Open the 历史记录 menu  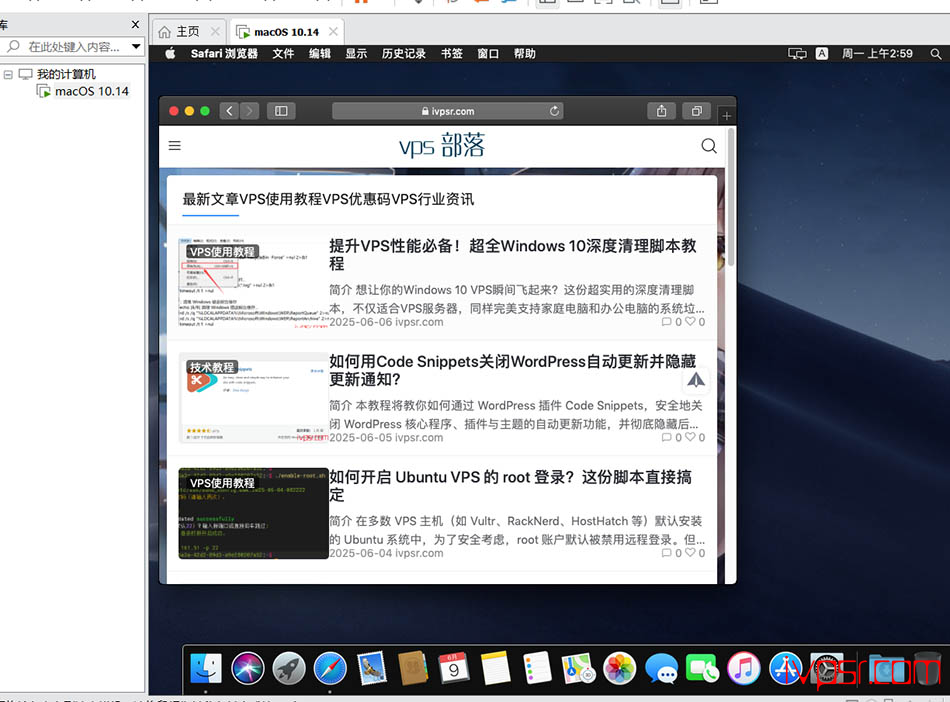[x=404, y=54]
